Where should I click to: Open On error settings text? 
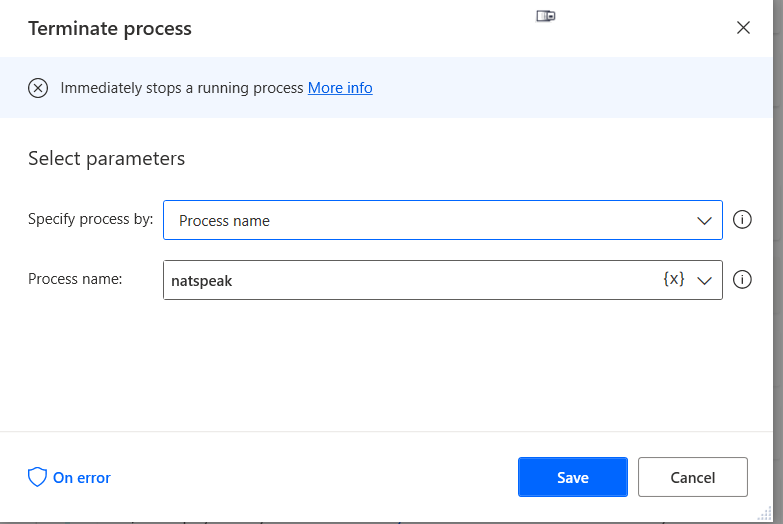click(x=82, y=478)
